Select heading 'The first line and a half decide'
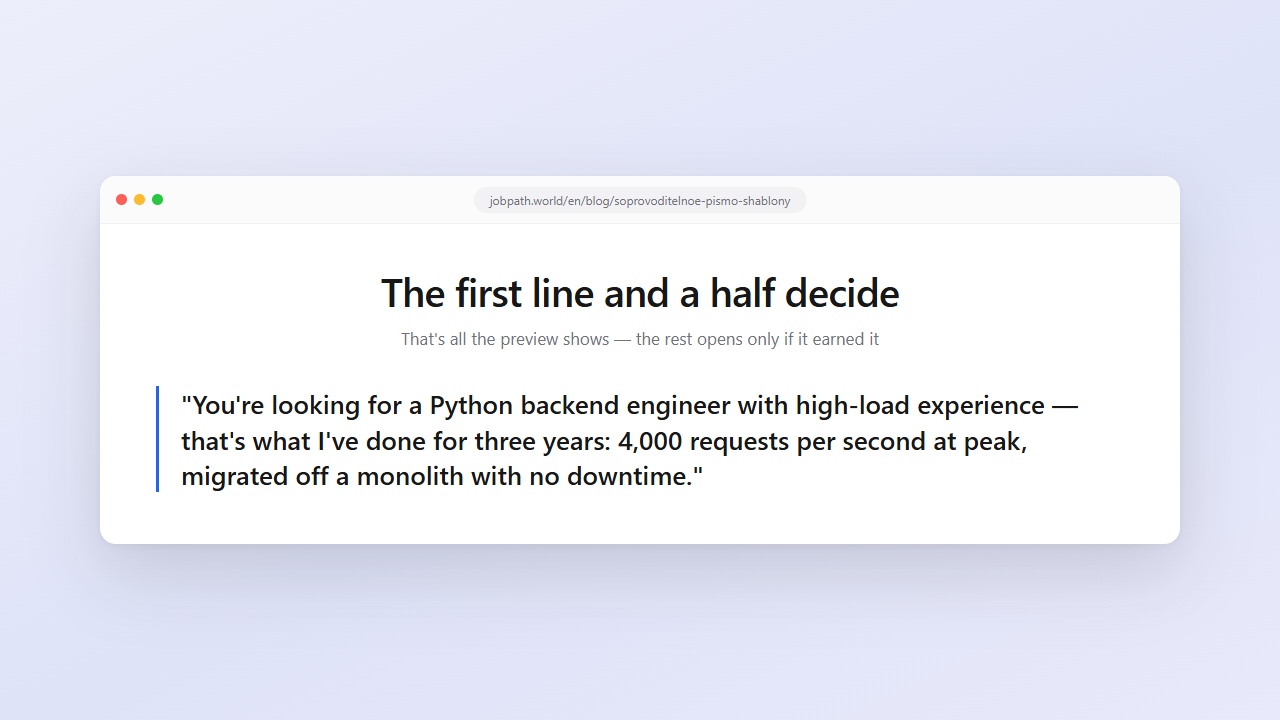The image size is (1280, 720). [x=640, y=293]
